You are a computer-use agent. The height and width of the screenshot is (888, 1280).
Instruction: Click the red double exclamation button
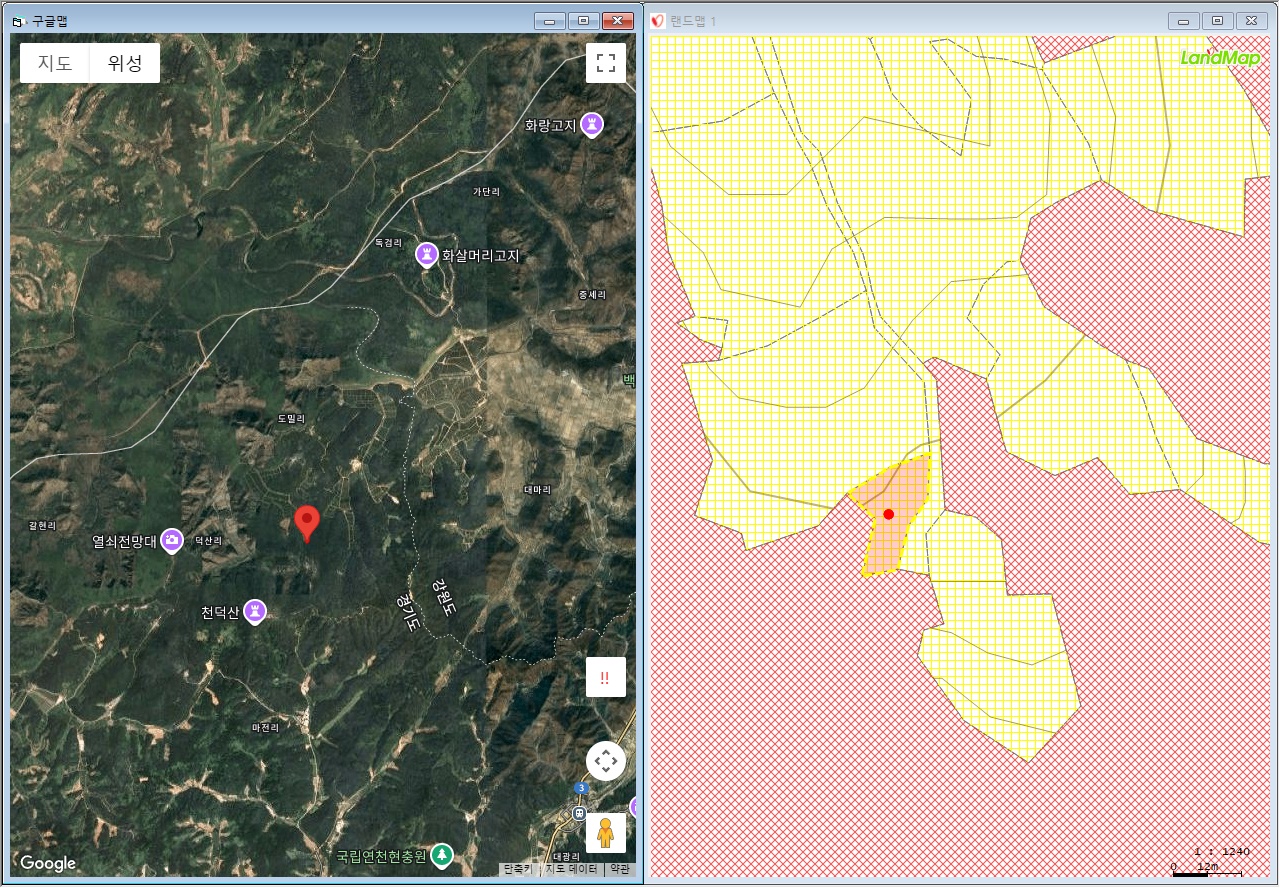point(605,677)
